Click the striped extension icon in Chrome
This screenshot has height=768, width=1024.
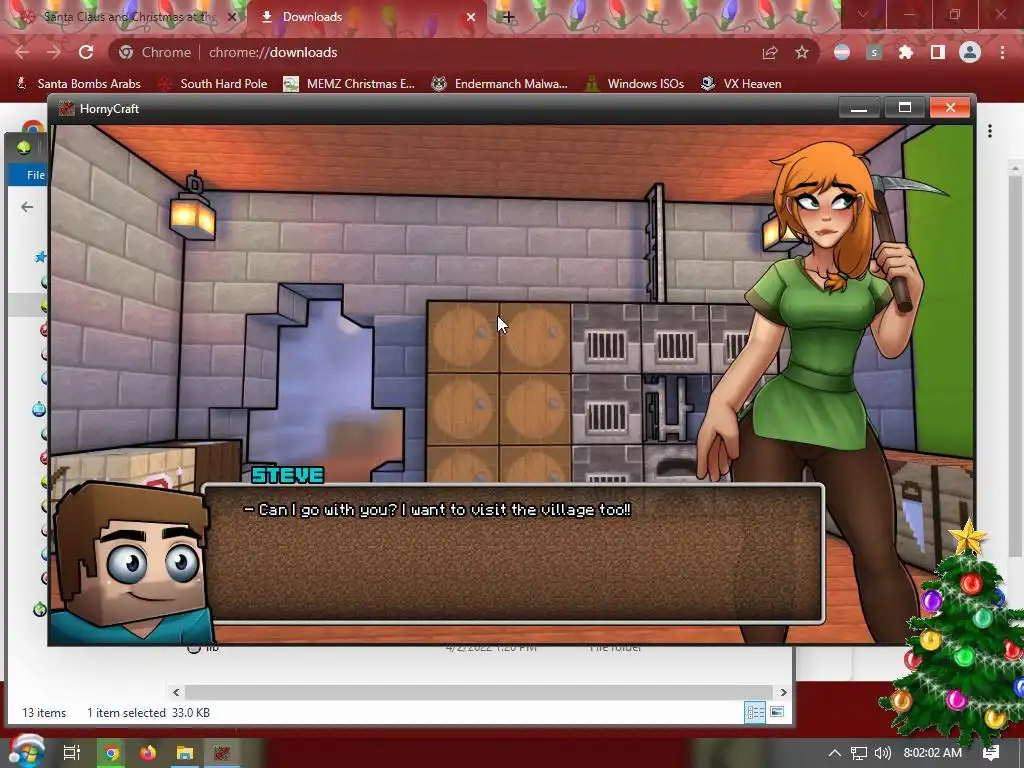[842, 52]
